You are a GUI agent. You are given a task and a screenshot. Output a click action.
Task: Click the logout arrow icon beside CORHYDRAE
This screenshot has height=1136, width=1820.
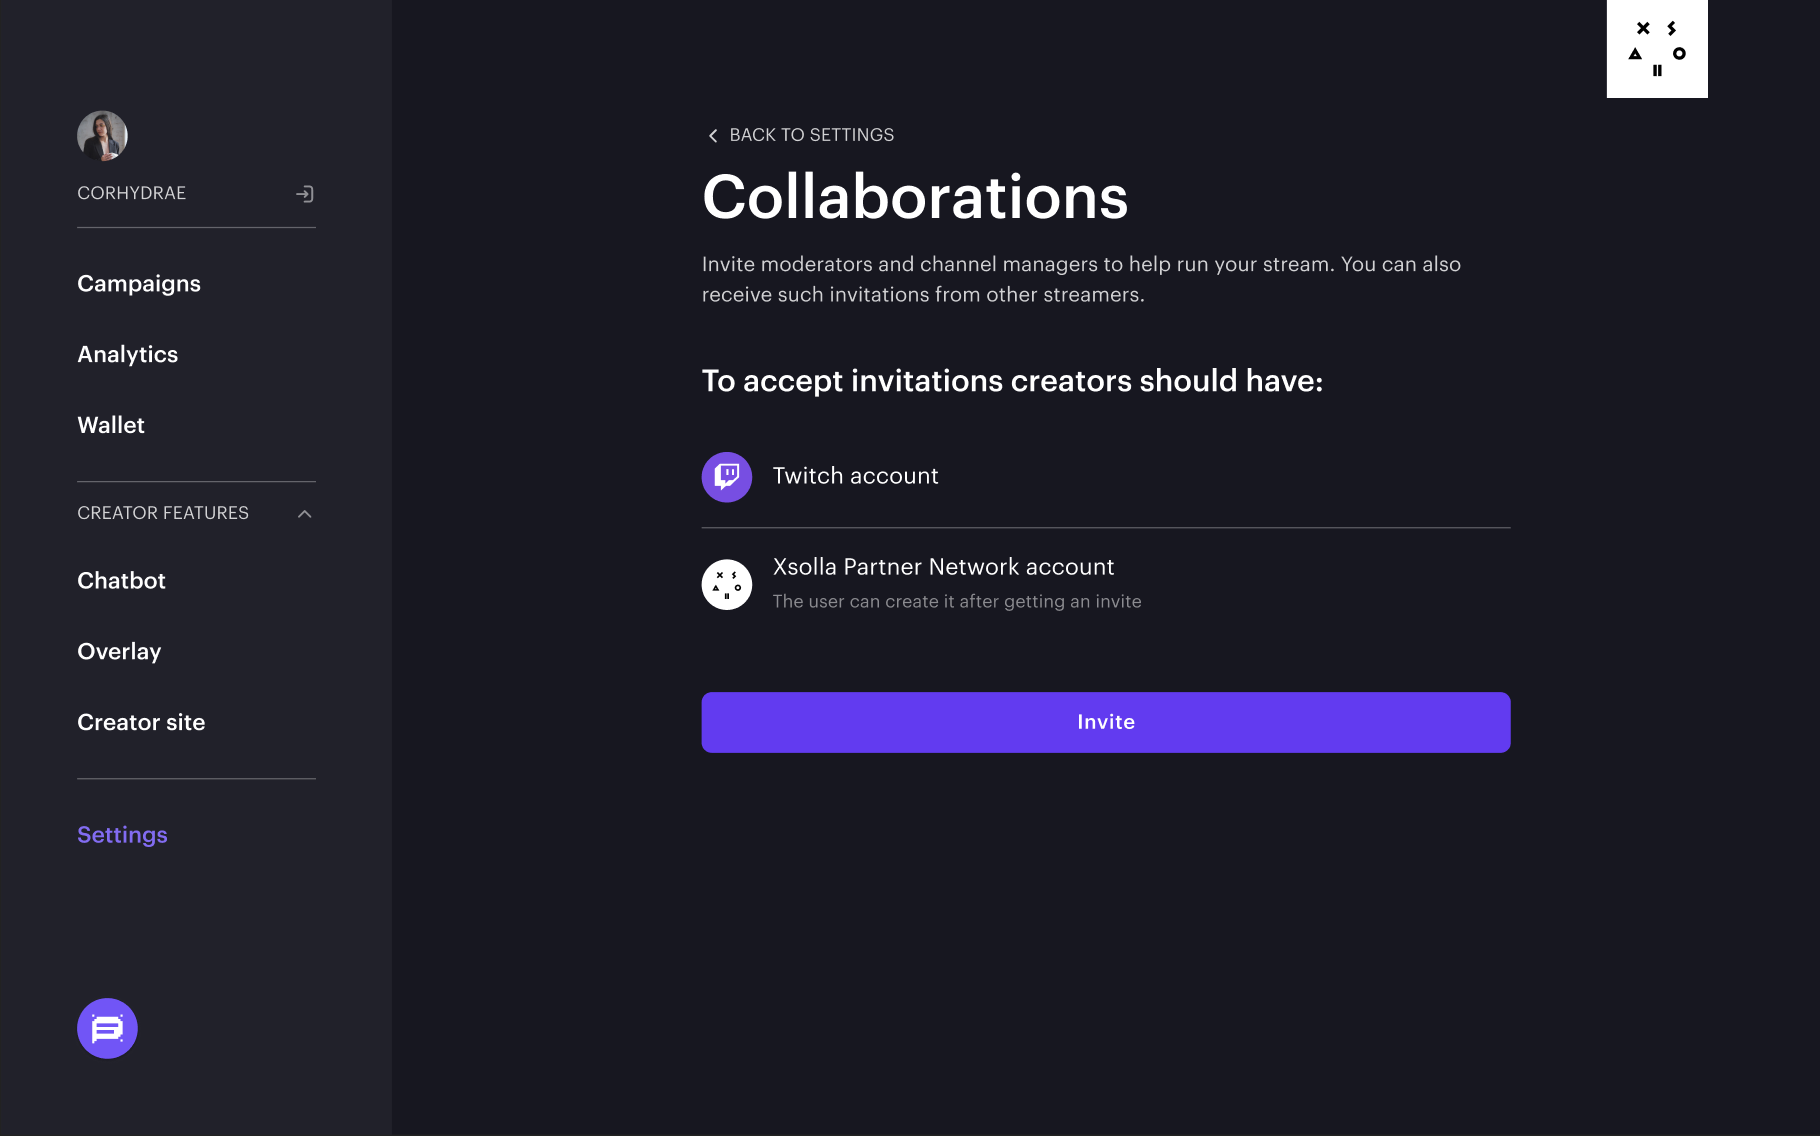pyautogui.click(x=305, y=194)
